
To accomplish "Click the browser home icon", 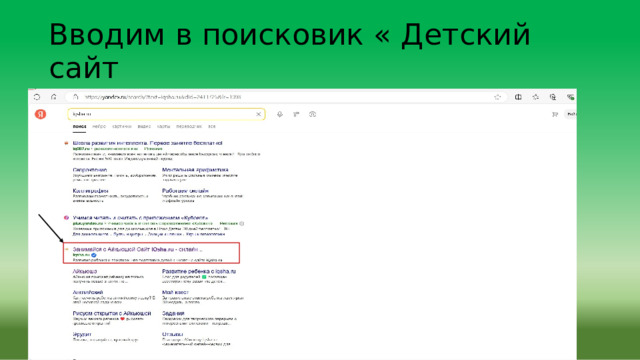I will pos(53,97).
